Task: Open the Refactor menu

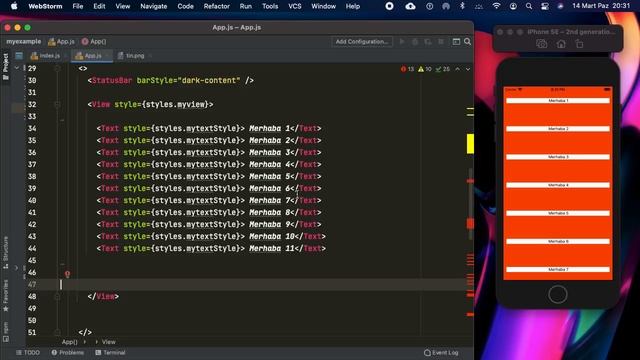Action: coord(216,6)
